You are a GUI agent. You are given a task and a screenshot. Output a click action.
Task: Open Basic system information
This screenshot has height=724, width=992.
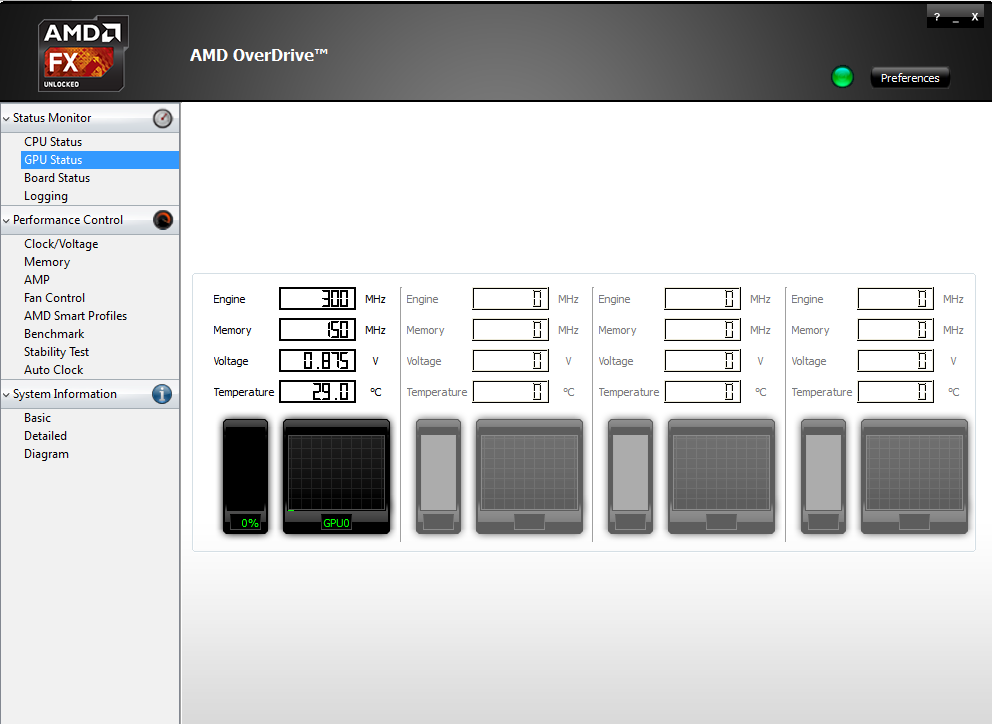click(37, 418)
